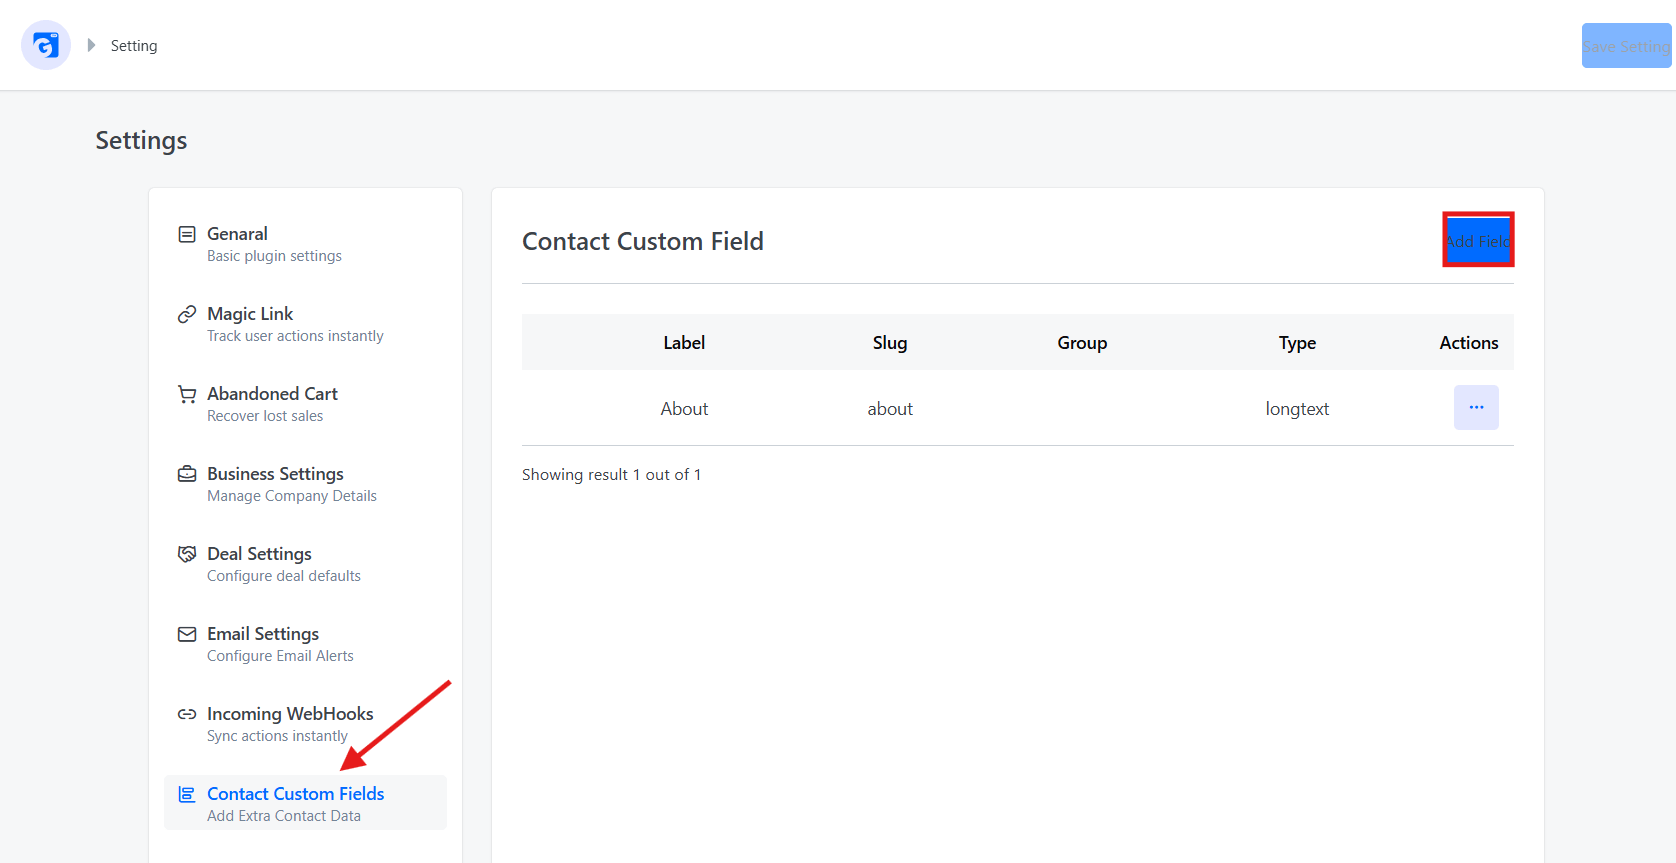Click the Incoming WebHooks link icon

point(187,714)
